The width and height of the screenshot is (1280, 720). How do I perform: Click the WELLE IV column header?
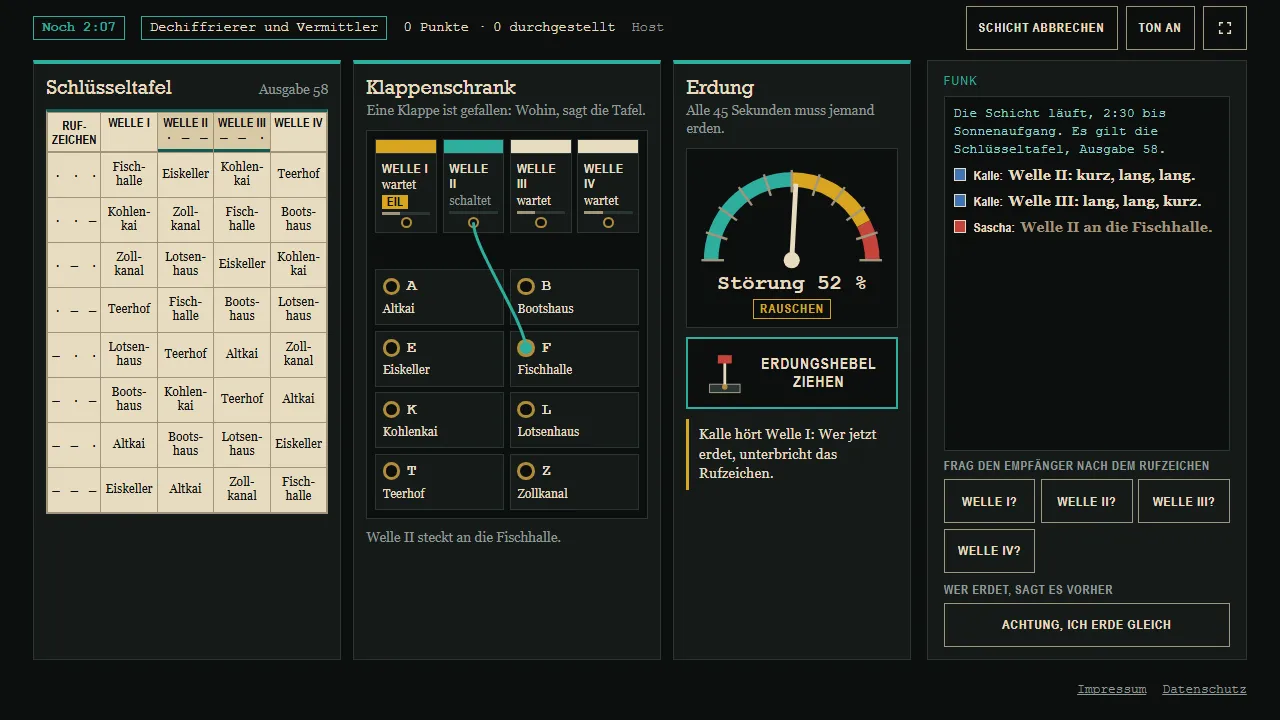(299, 132)
